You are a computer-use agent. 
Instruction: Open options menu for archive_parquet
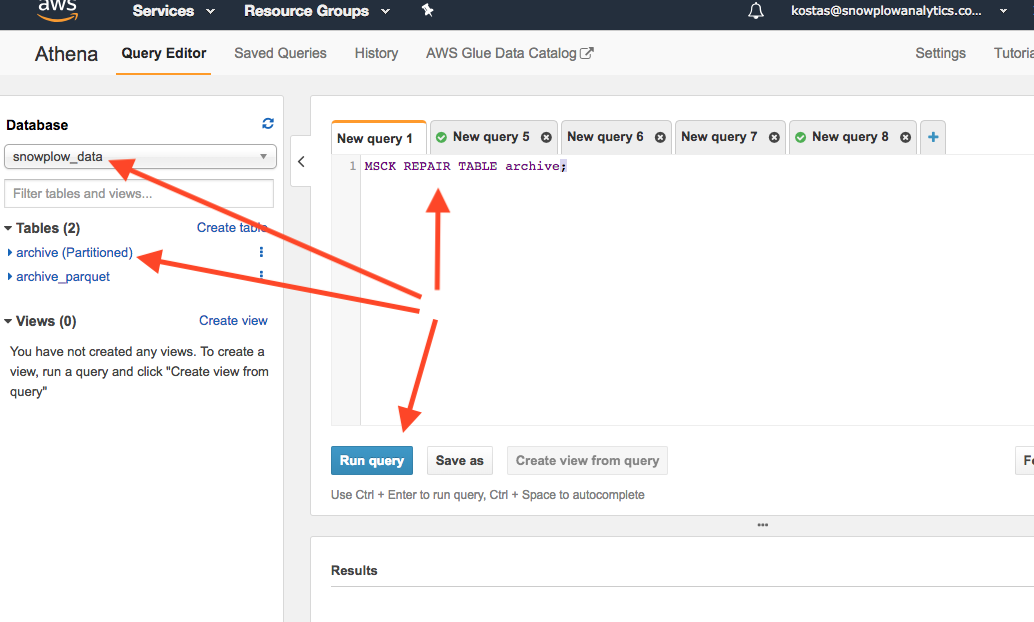point(261,275)
